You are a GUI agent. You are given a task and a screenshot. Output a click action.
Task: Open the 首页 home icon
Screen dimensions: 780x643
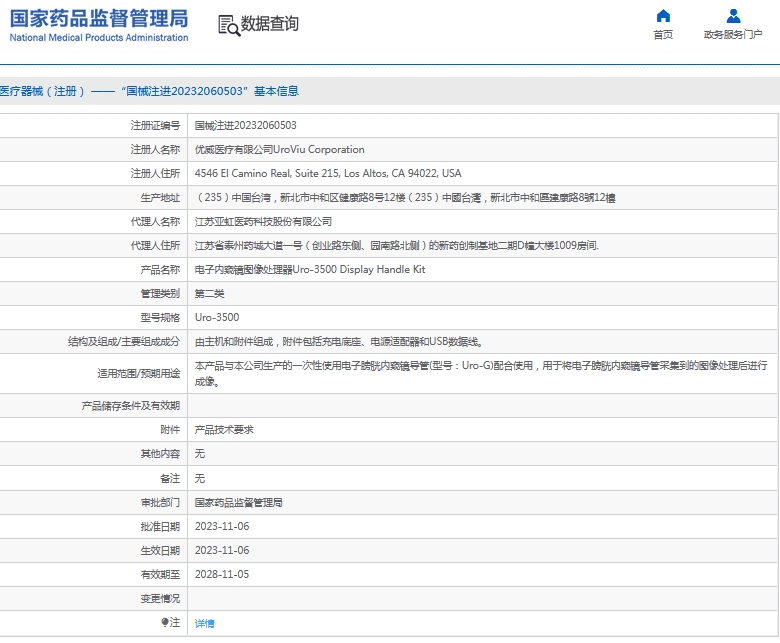click(663, 16)
